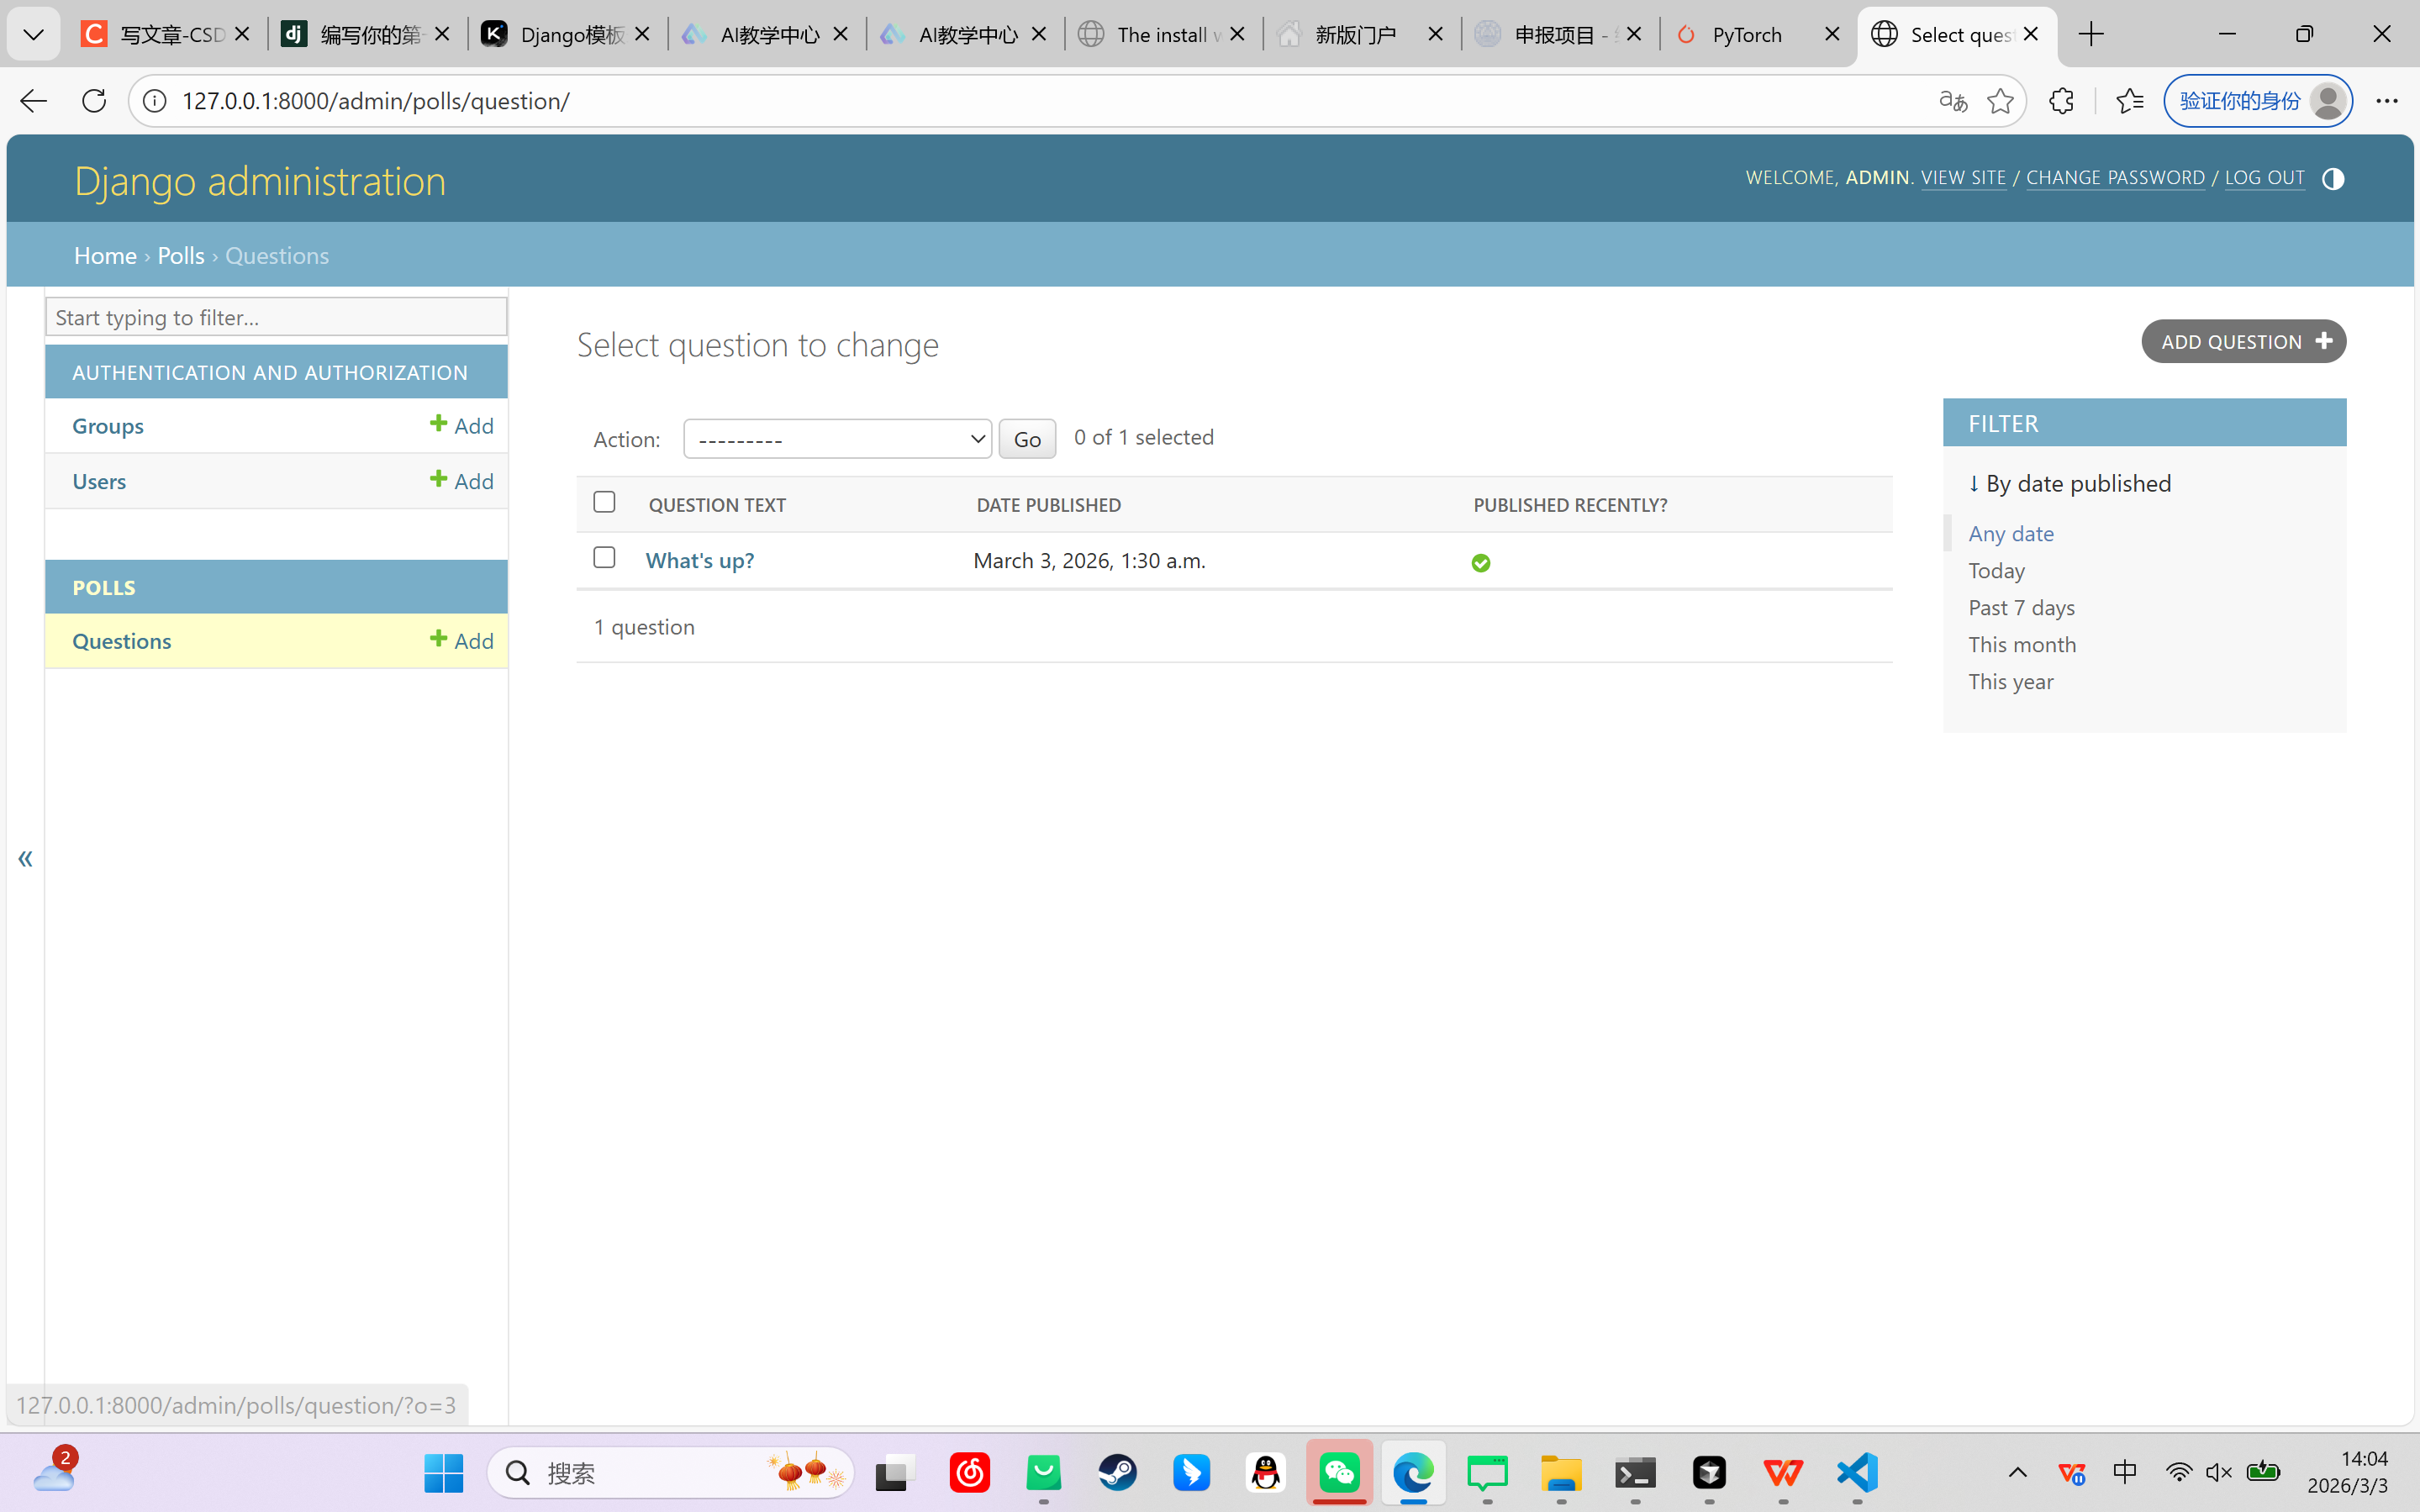The image size is (2420, 1512).
Task: Open the "What's up?" question link
Action: [699, 561]
